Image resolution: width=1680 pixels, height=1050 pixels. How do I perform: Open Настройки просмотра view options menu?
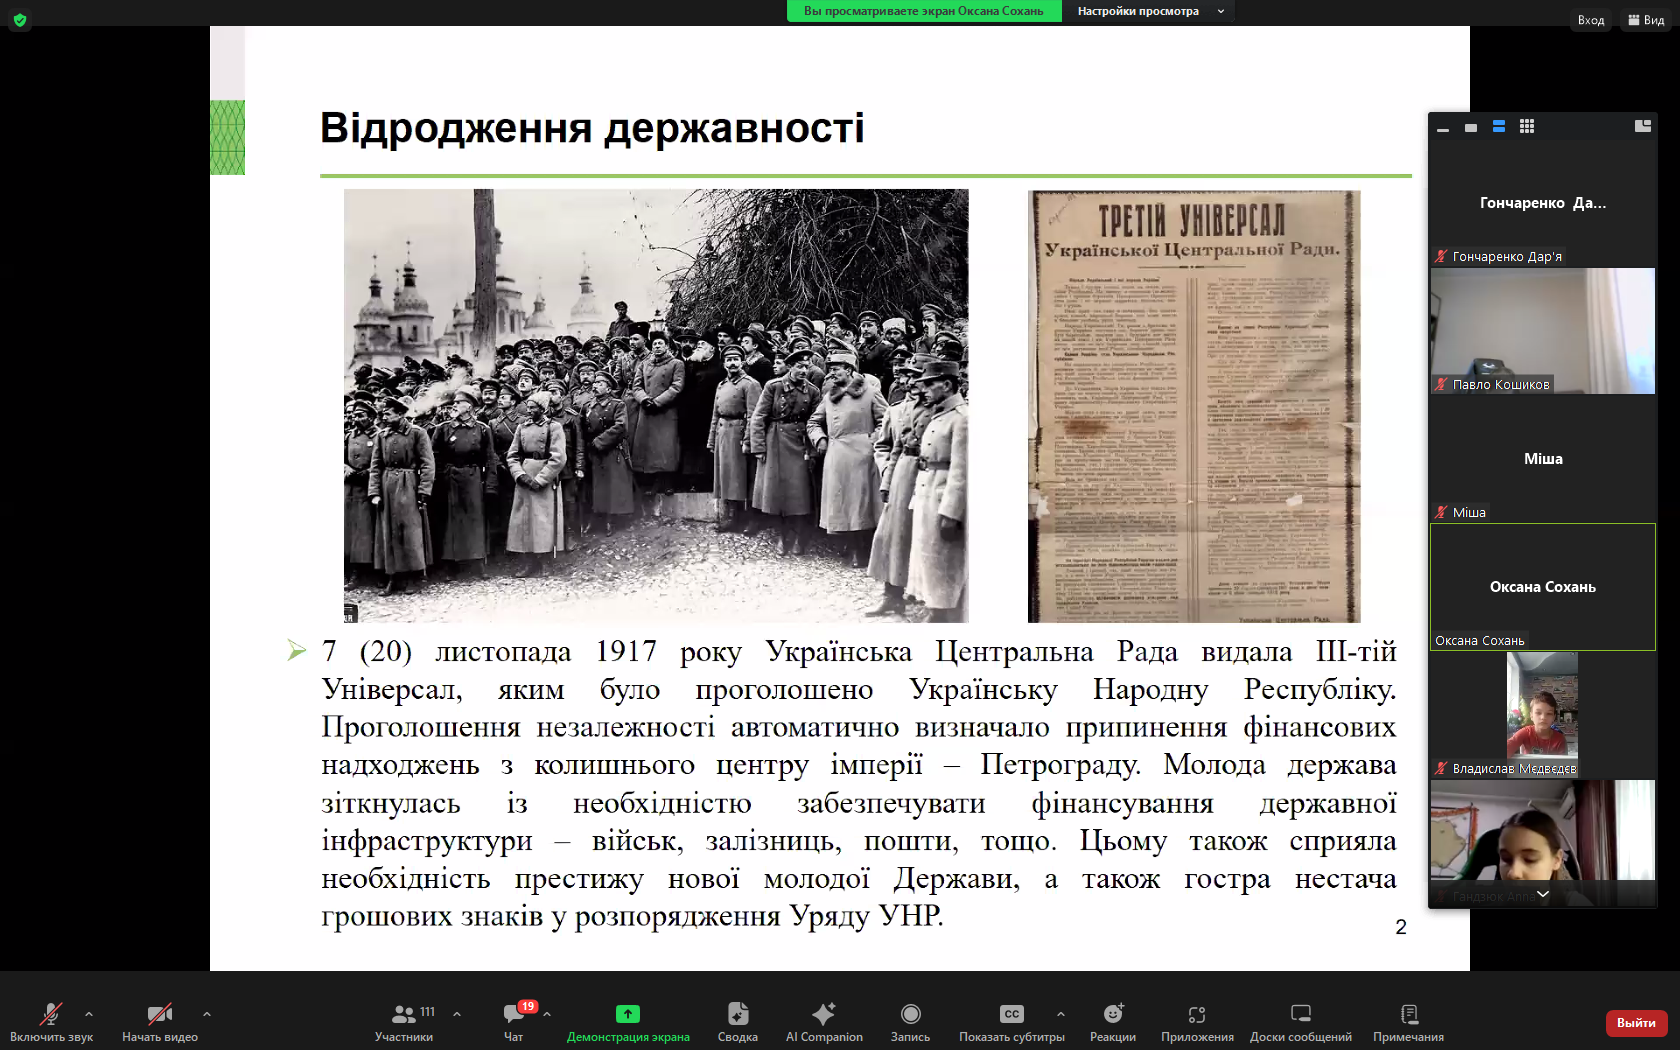[1149, 11]
